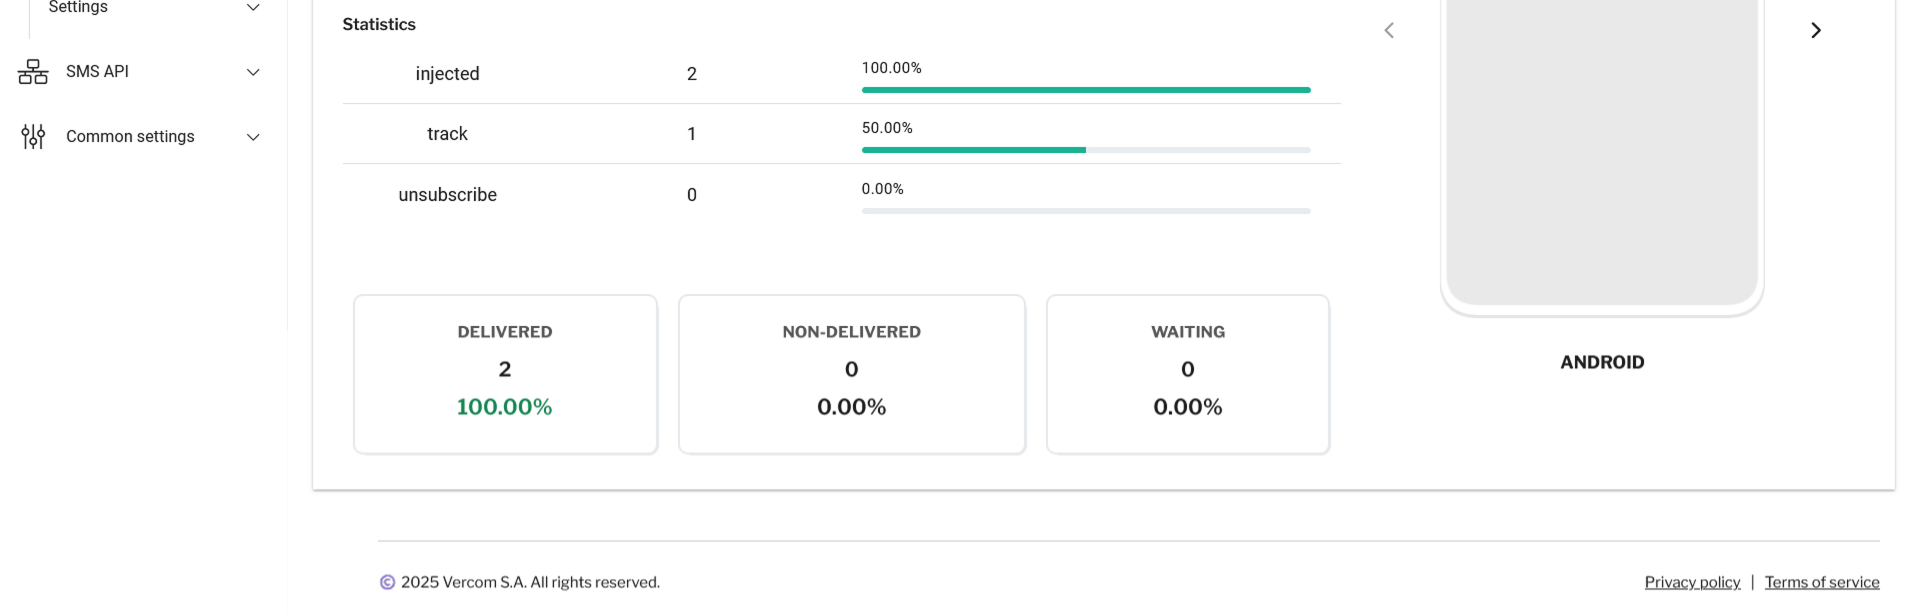Viewport: 1920px width, 614px height.
Task: Click the Common settings sliders icon
Action: click(33, 137)
